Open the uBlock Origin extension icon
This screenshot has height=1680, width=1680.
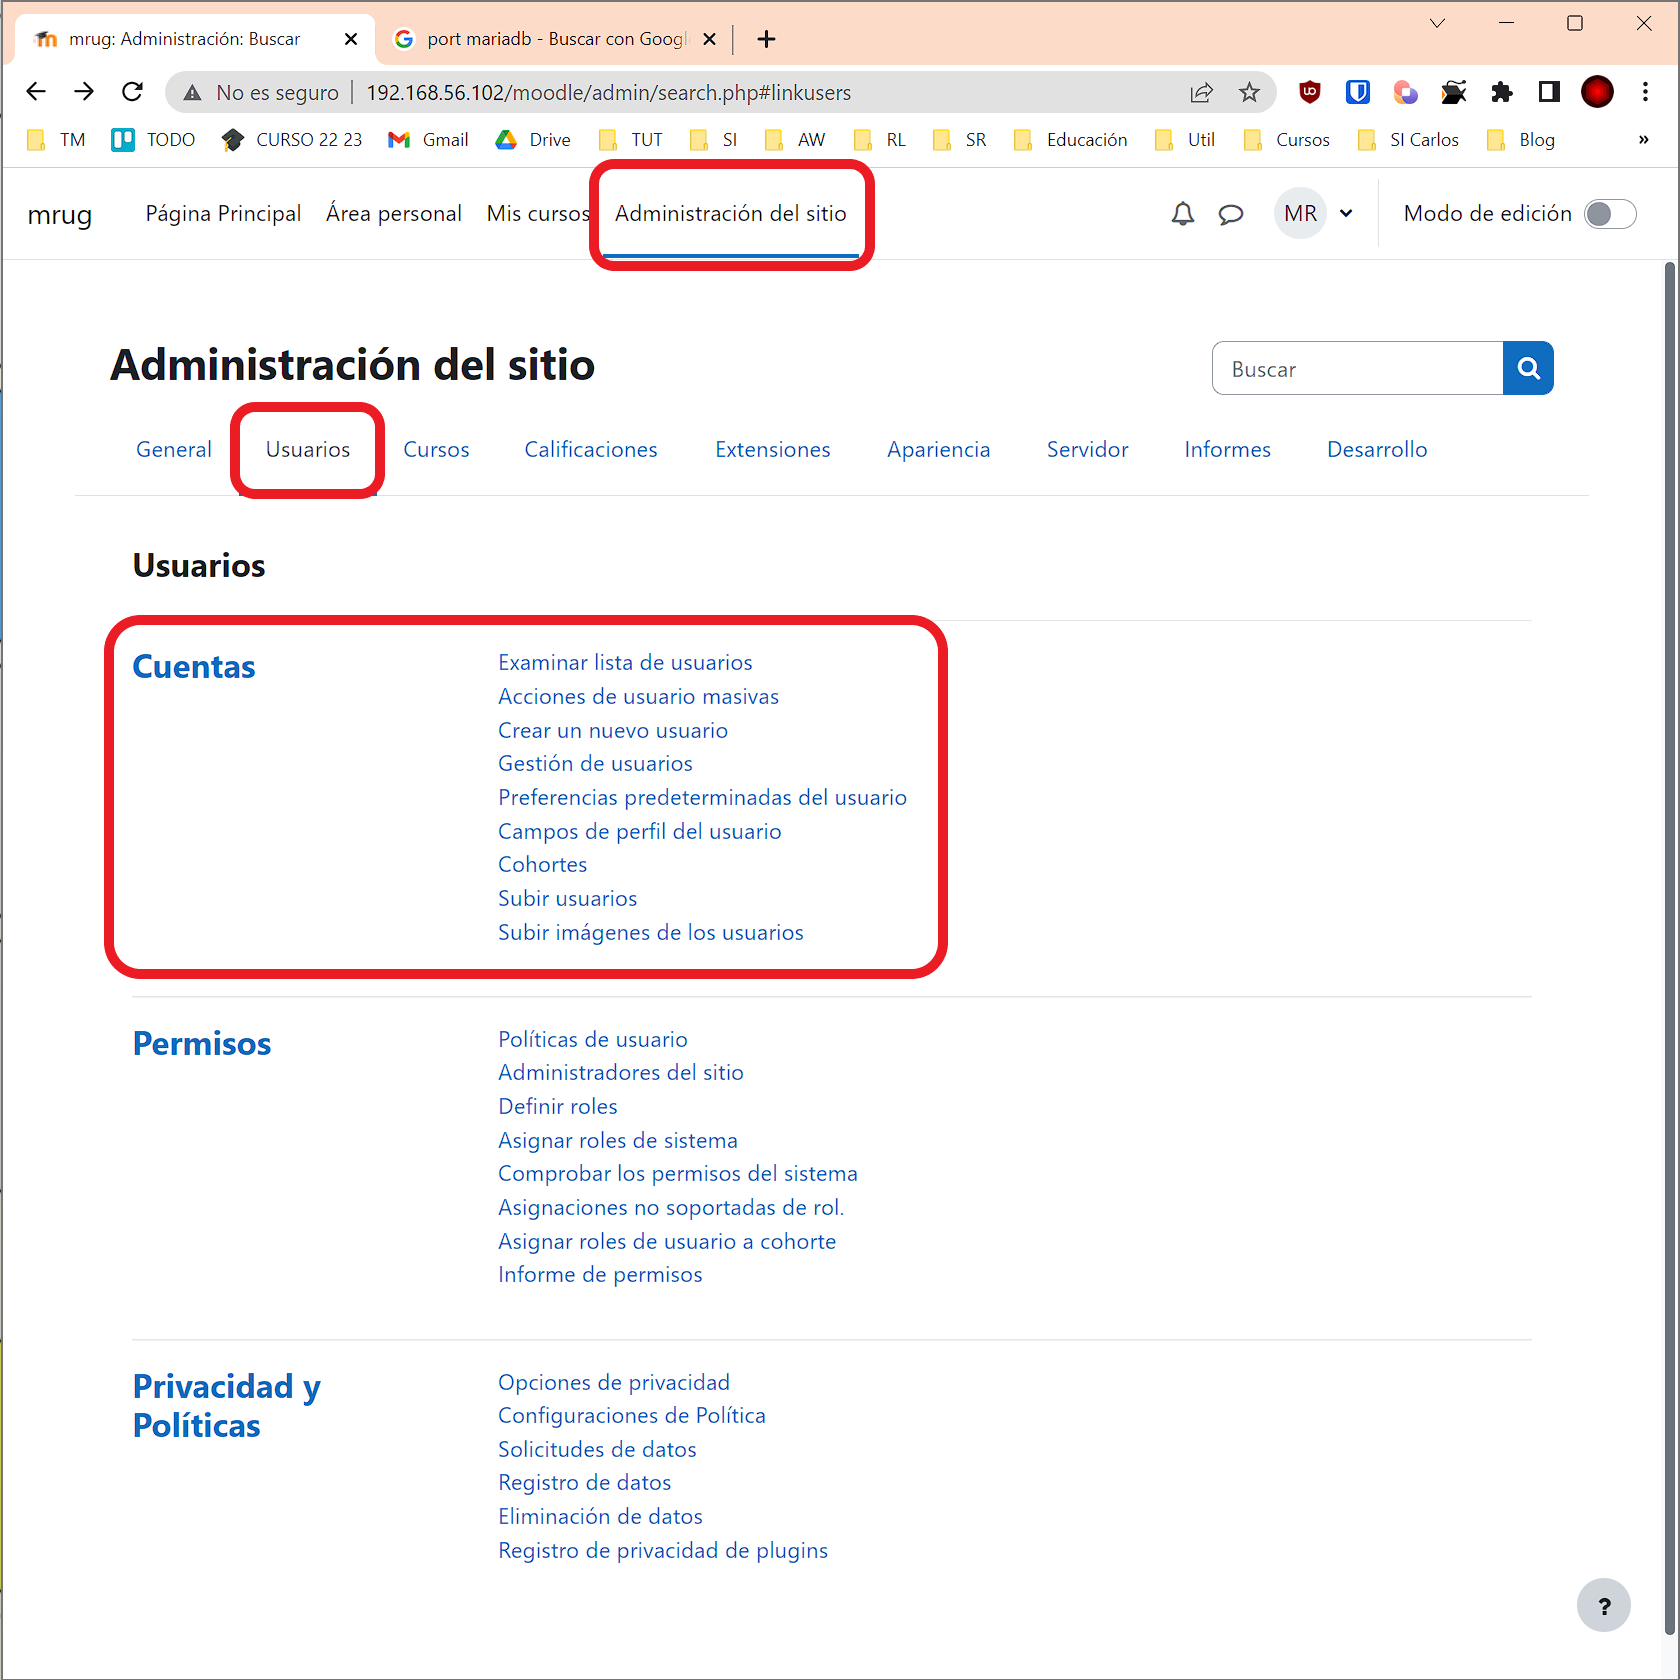tap(1309, 92)
